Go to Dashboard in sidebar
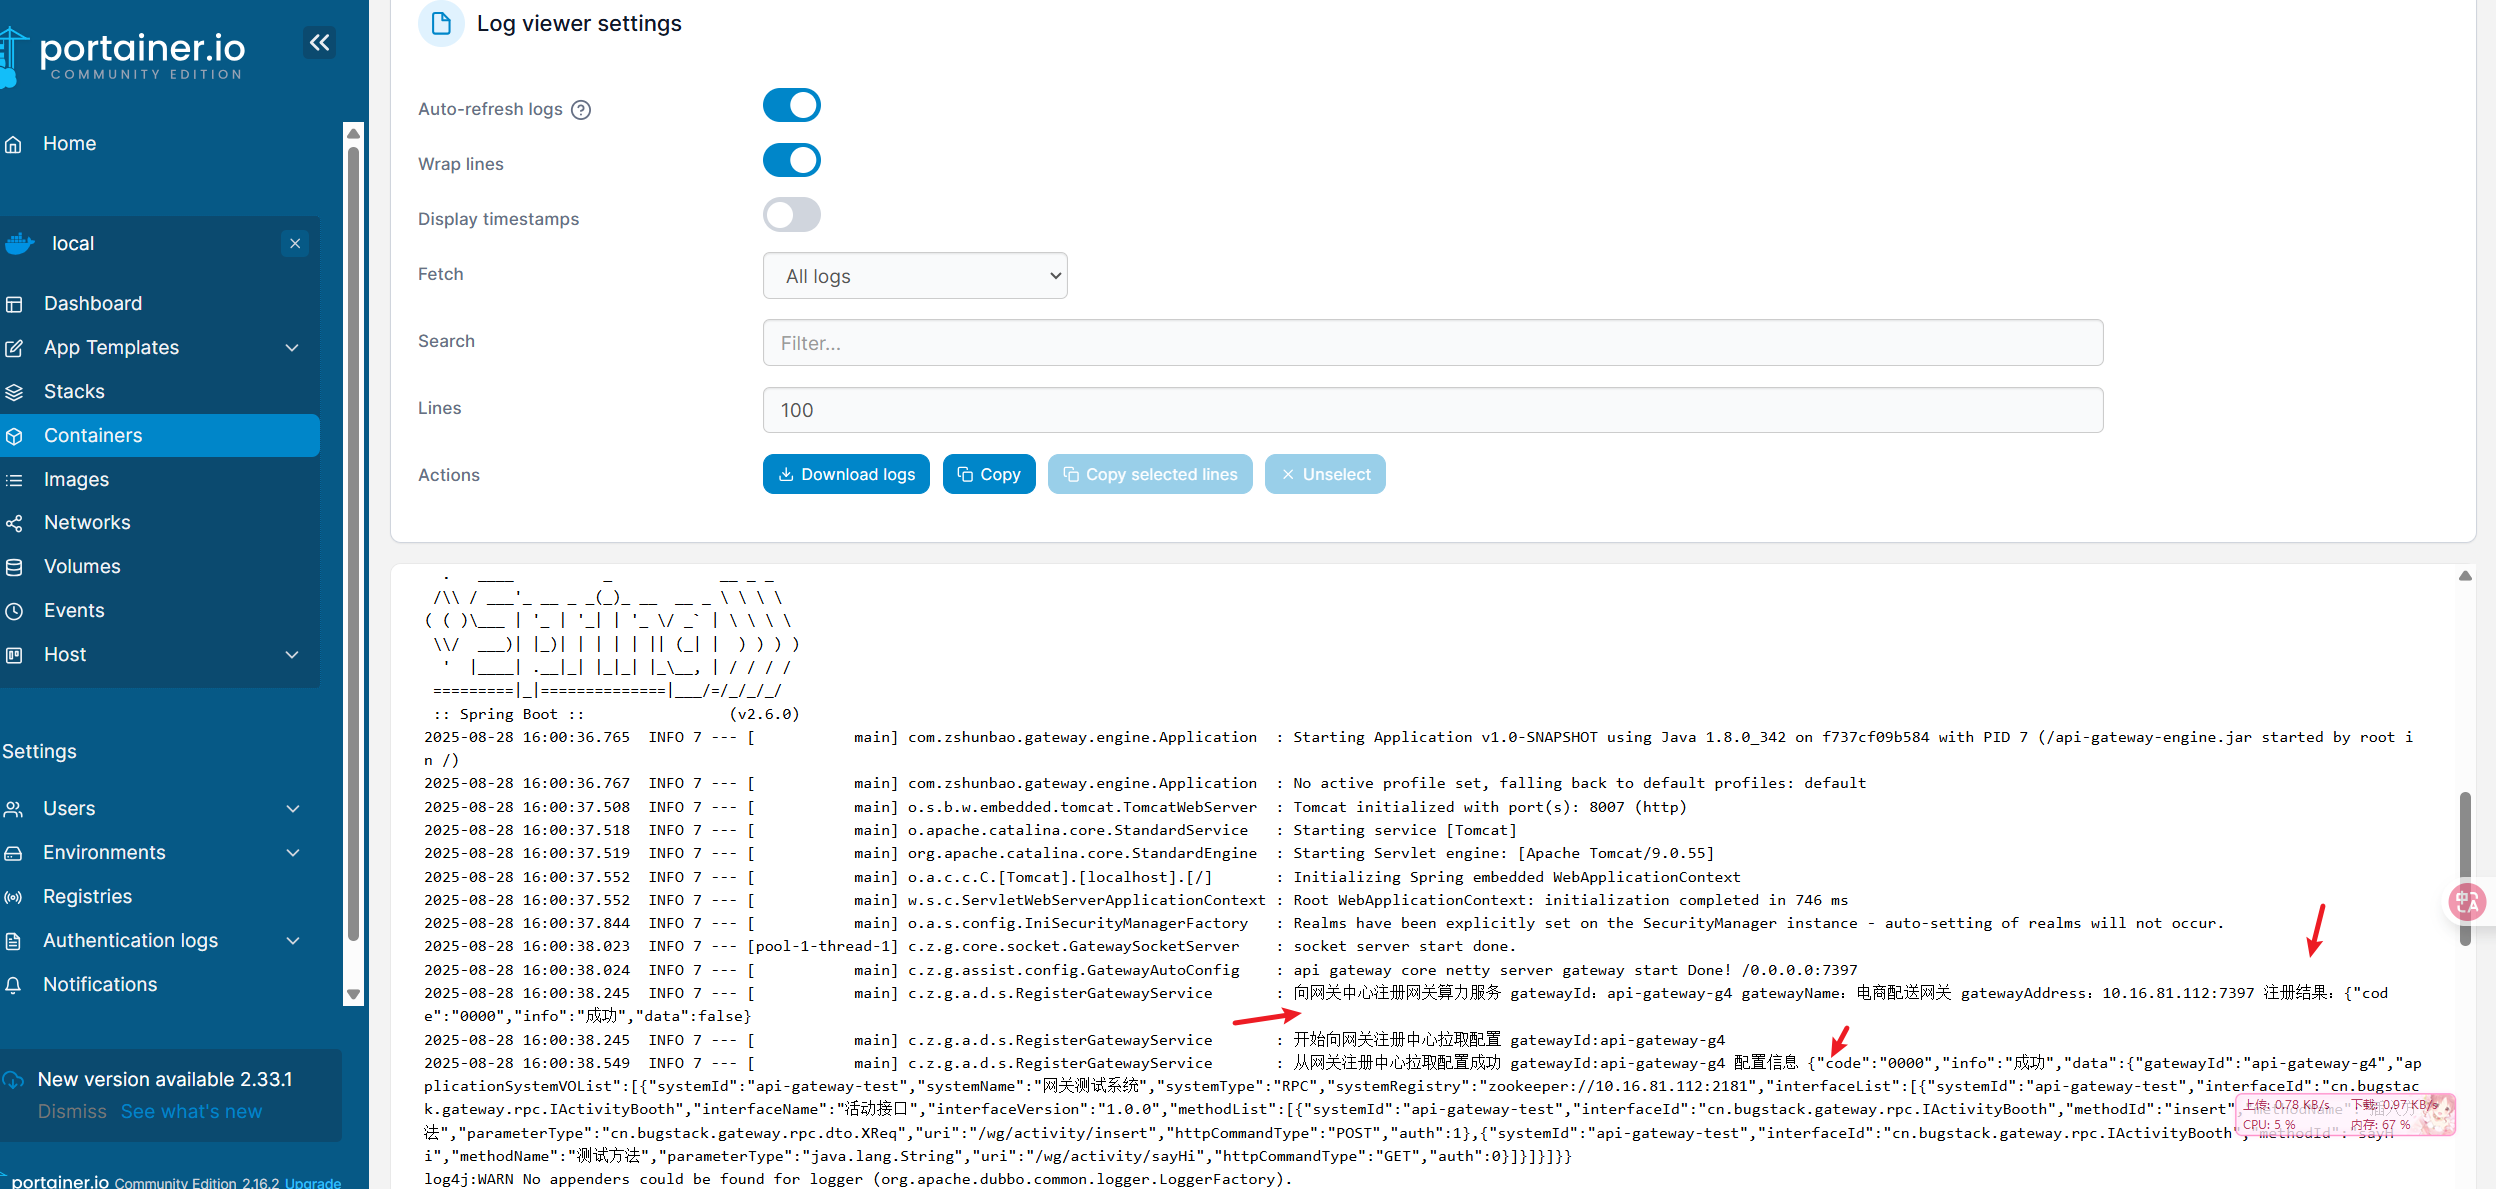The height and width of the screenshot is (1189, 2496). pos(92,303)
